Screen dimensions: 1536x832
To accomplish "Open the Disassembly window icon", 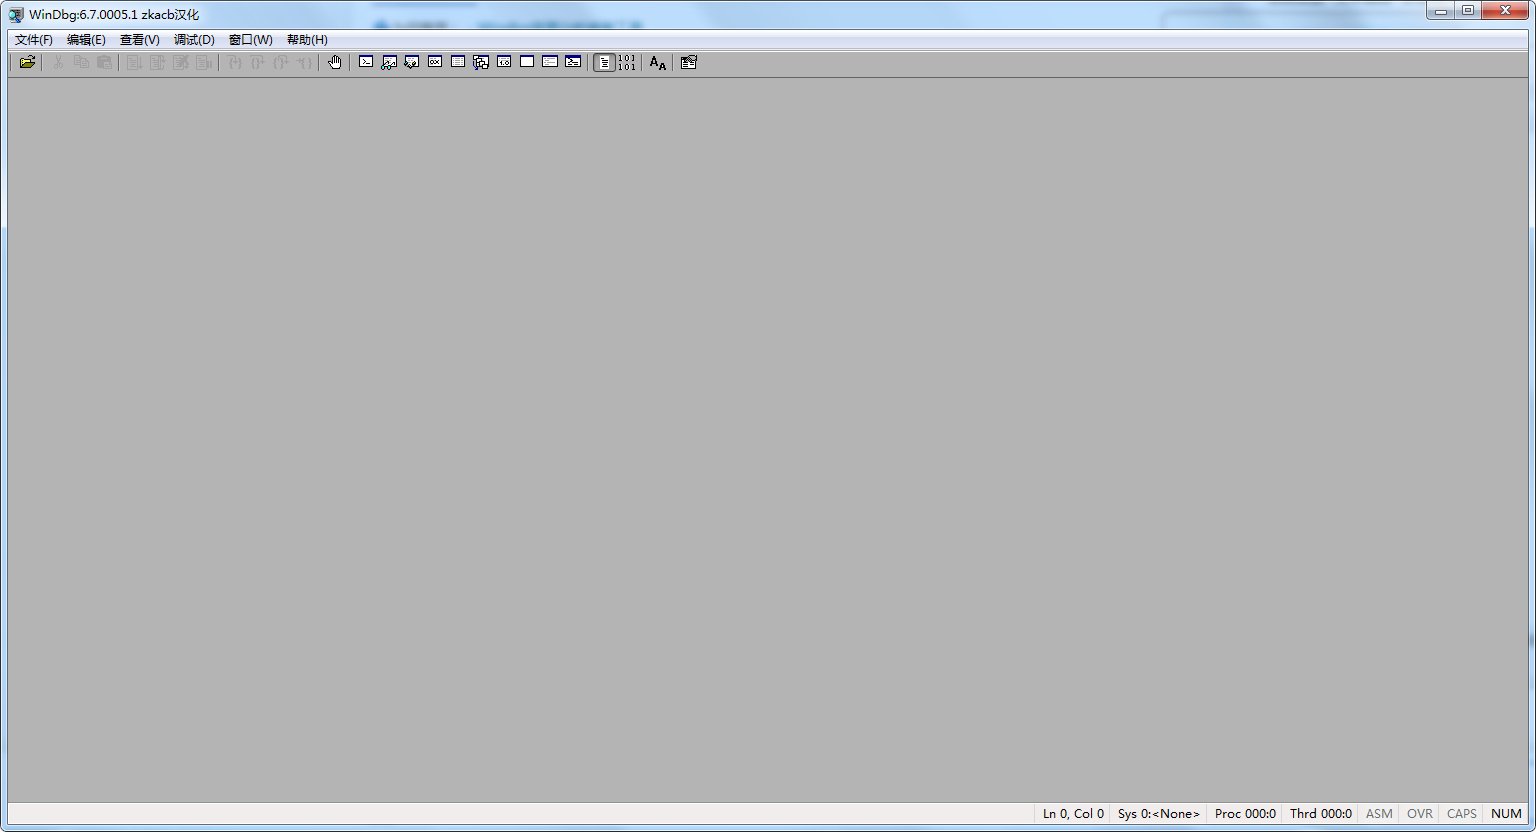I will click(504, 62).
